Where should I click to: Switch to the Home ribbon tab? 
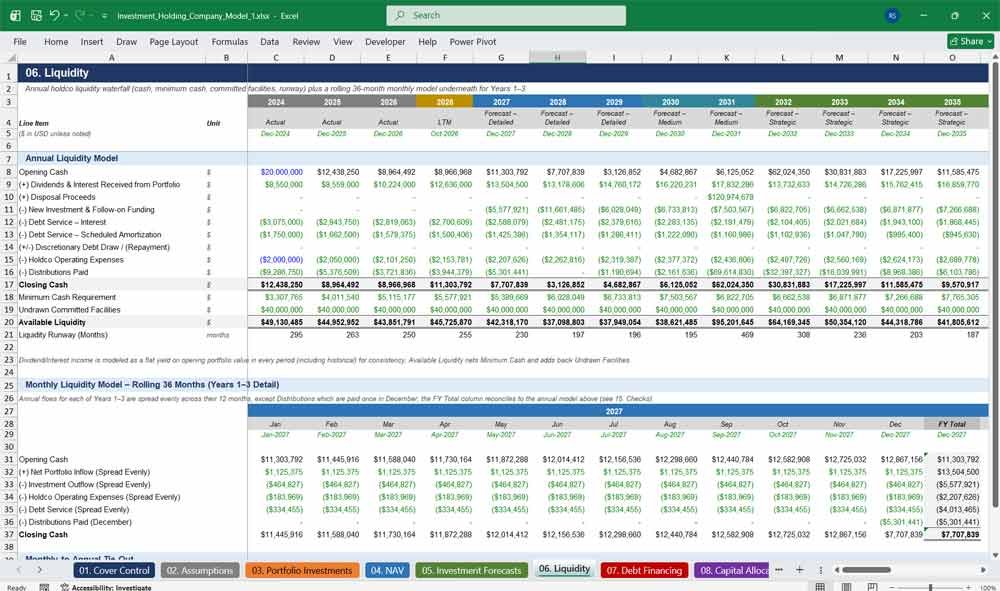coord(55,41)
